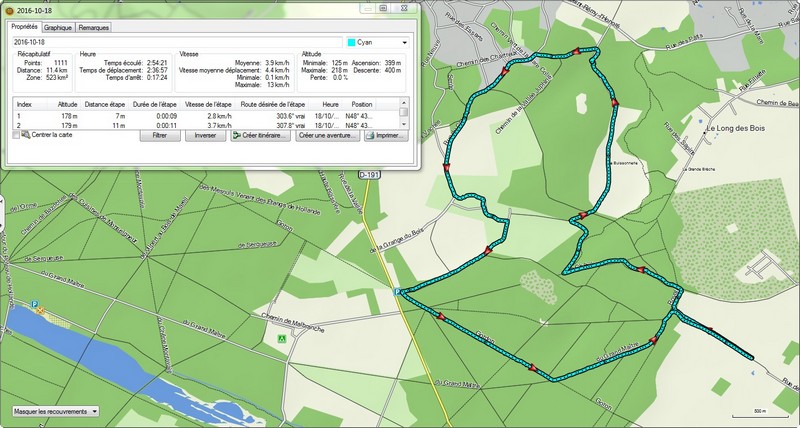The height and width of the screenshot is (428, 800).
Task: Click the D-191 road shield
Action: tap(369, 175)
